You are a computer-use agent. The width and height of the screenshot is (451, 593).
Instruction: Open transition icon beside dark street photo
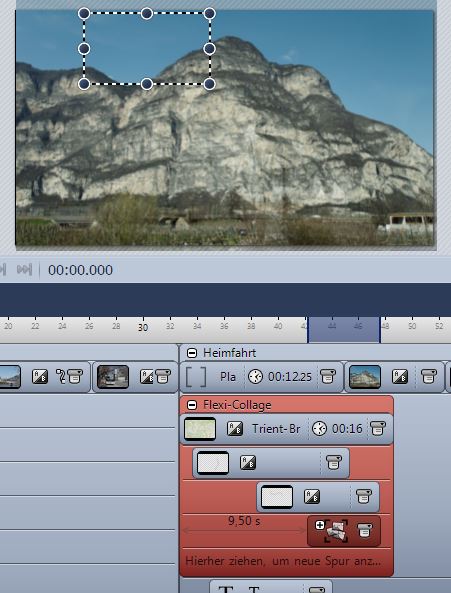(146, 377)
